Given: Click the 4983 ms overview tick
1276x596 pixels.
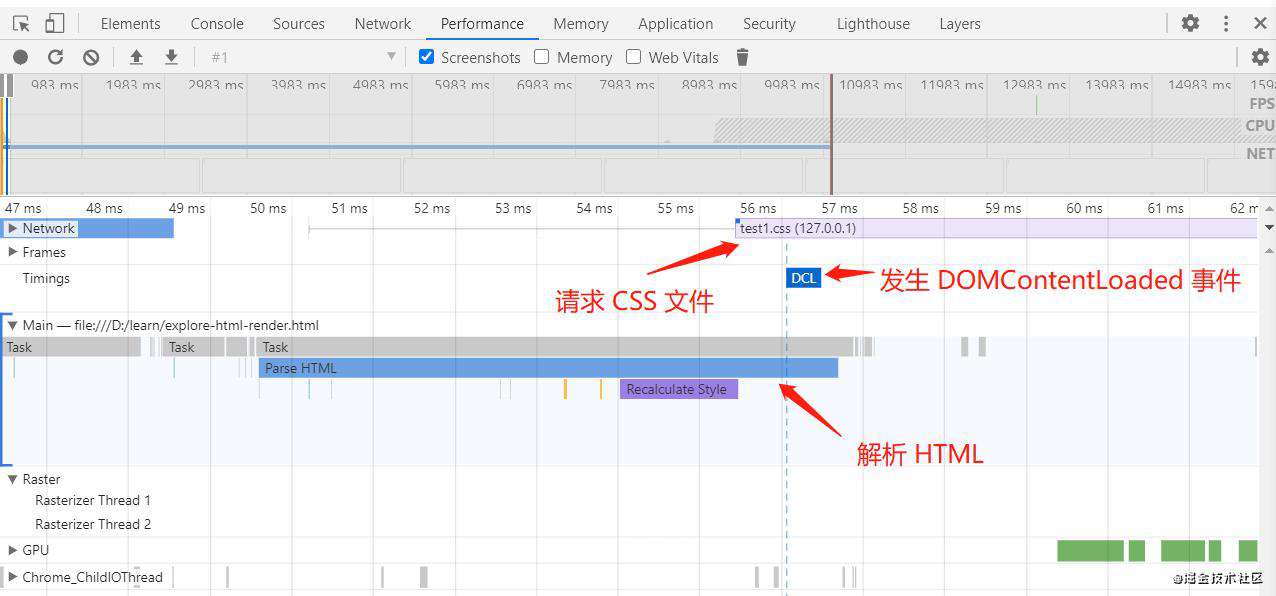Looking at the screenshot, I should pos(381,85).
